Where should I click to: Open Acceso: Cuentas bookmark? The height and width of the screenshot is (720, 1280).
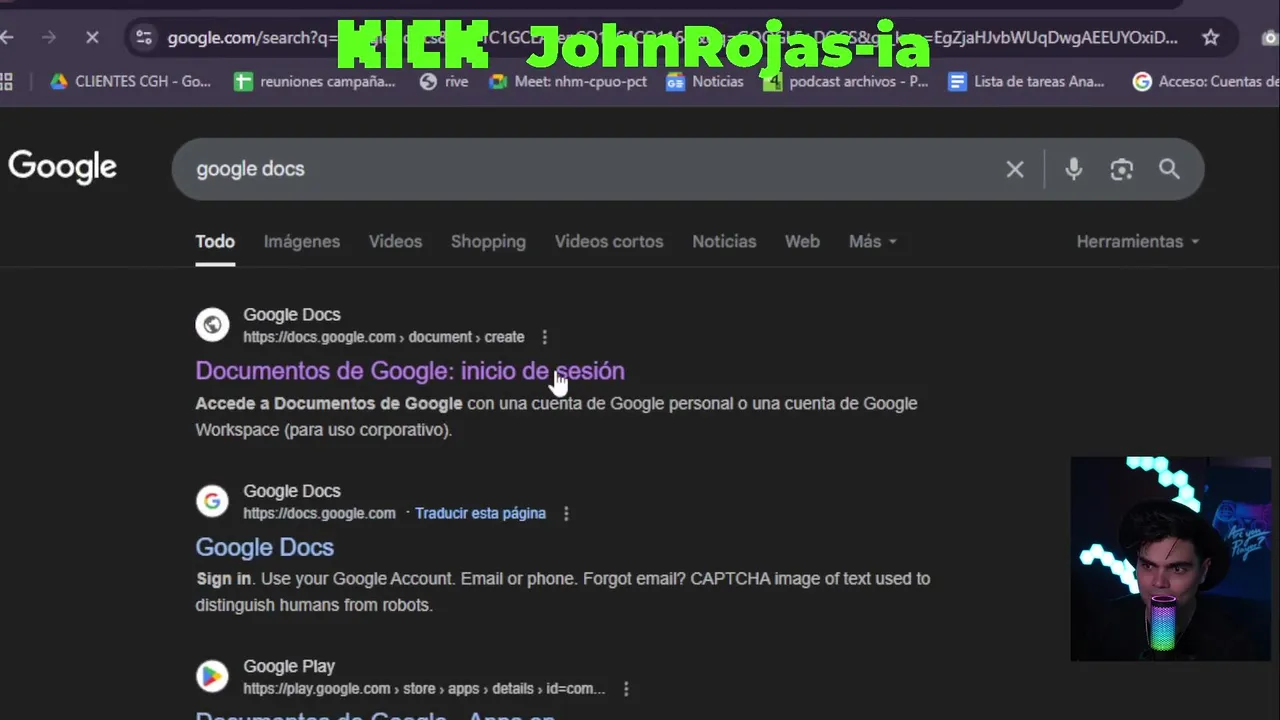pyautogui.click(x=1206, y=81)
